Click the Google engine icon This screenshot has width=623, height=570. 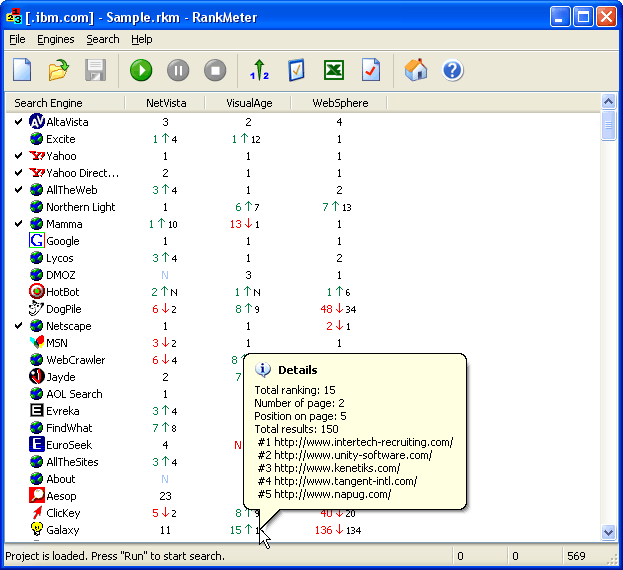tap(37, 241)
